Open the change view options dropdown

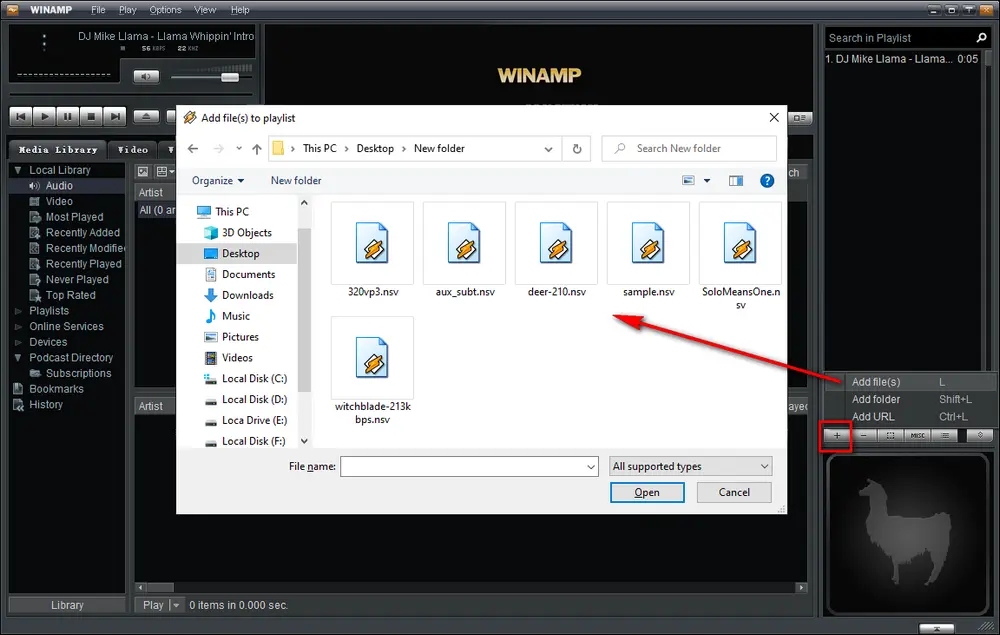point(707,181)
